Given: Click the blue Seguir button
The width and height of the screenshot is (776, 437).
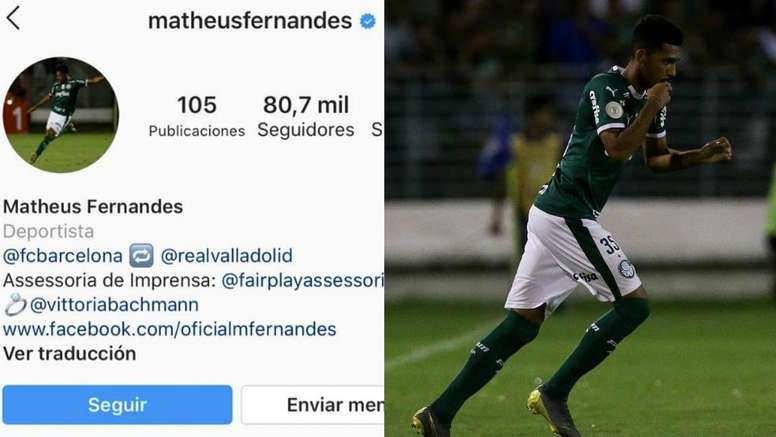Looking at the screenshot, I should pos(117,405).
